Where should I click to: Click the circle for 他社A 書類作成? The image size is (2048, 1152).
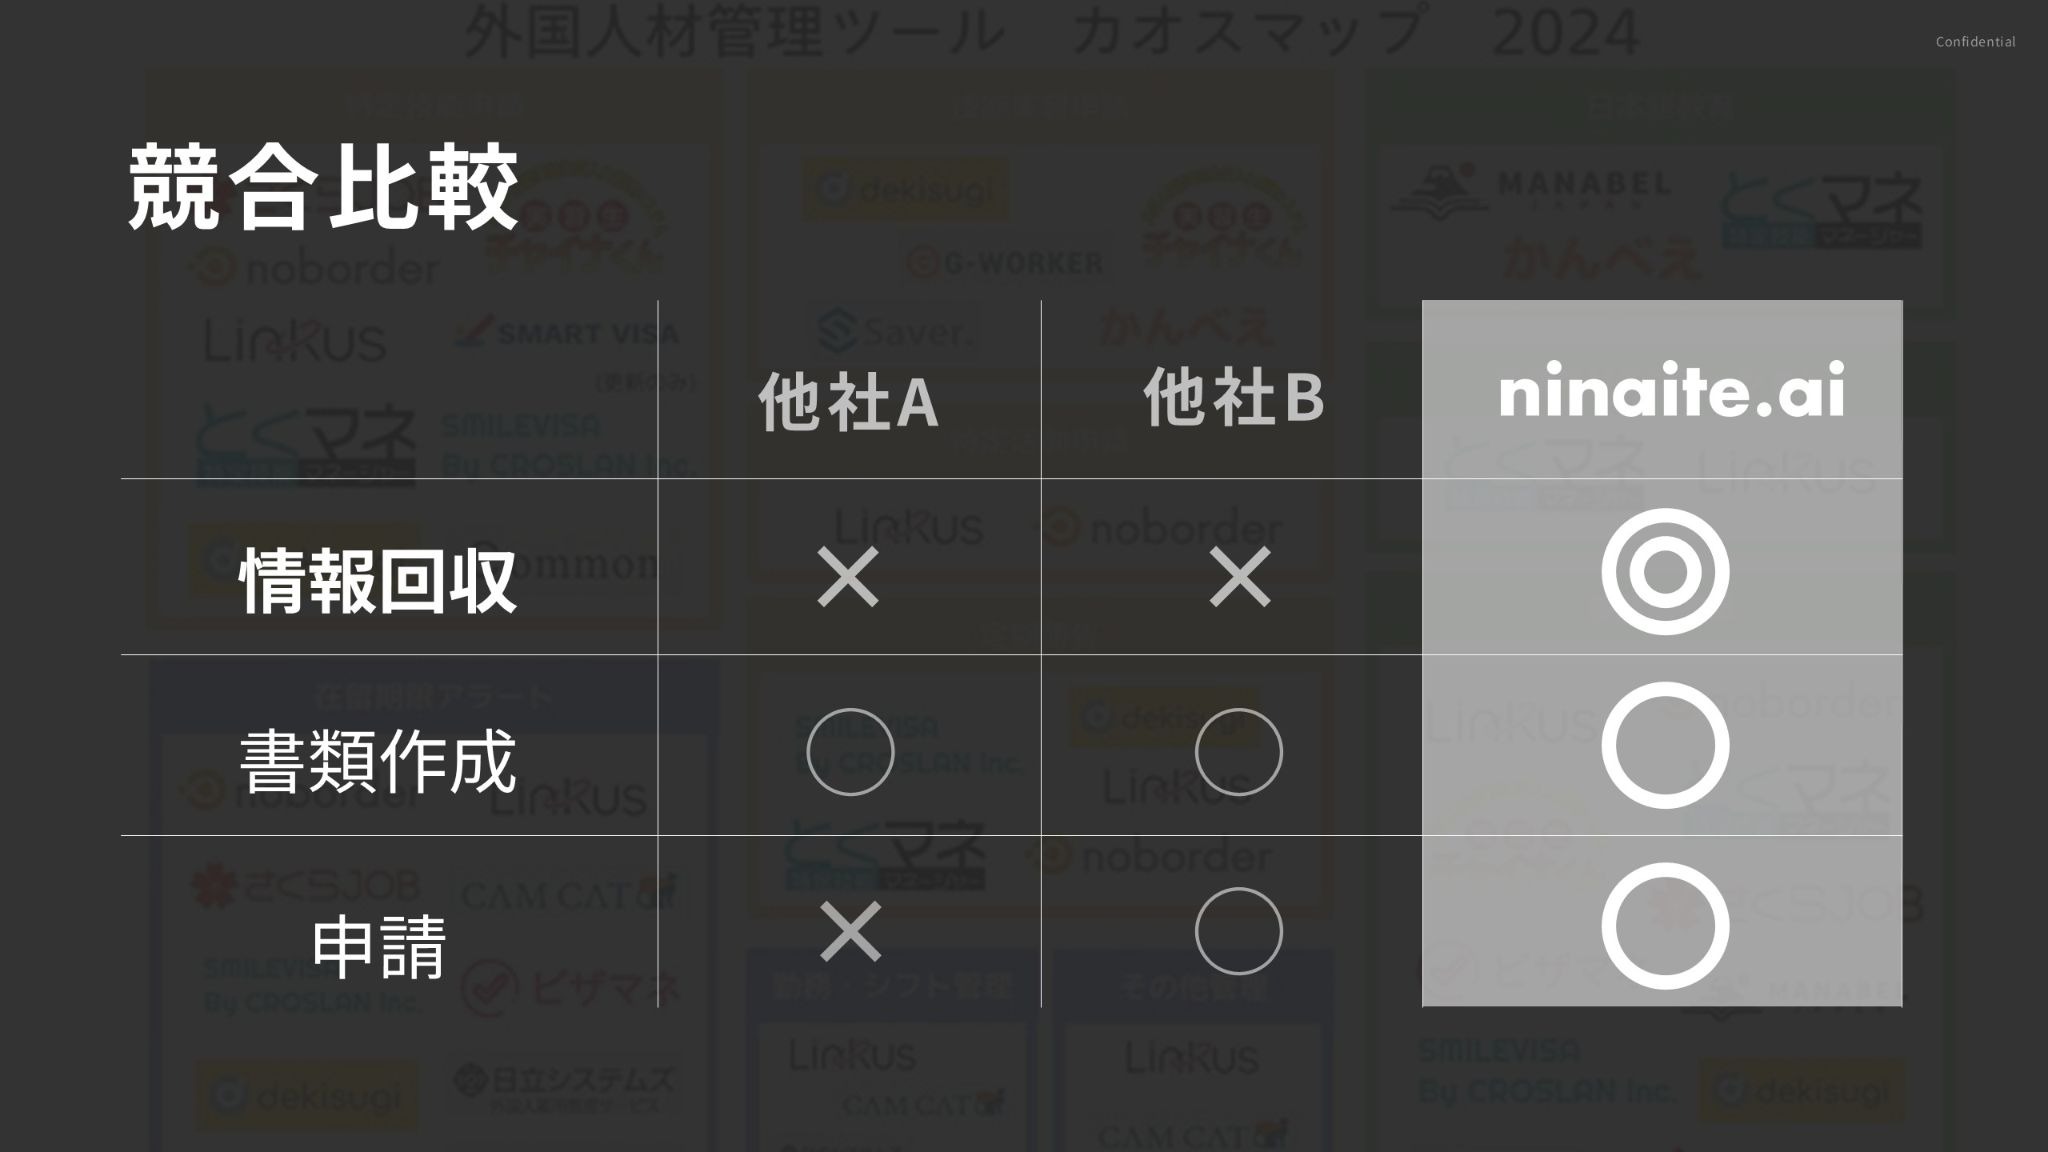point(850,752)
